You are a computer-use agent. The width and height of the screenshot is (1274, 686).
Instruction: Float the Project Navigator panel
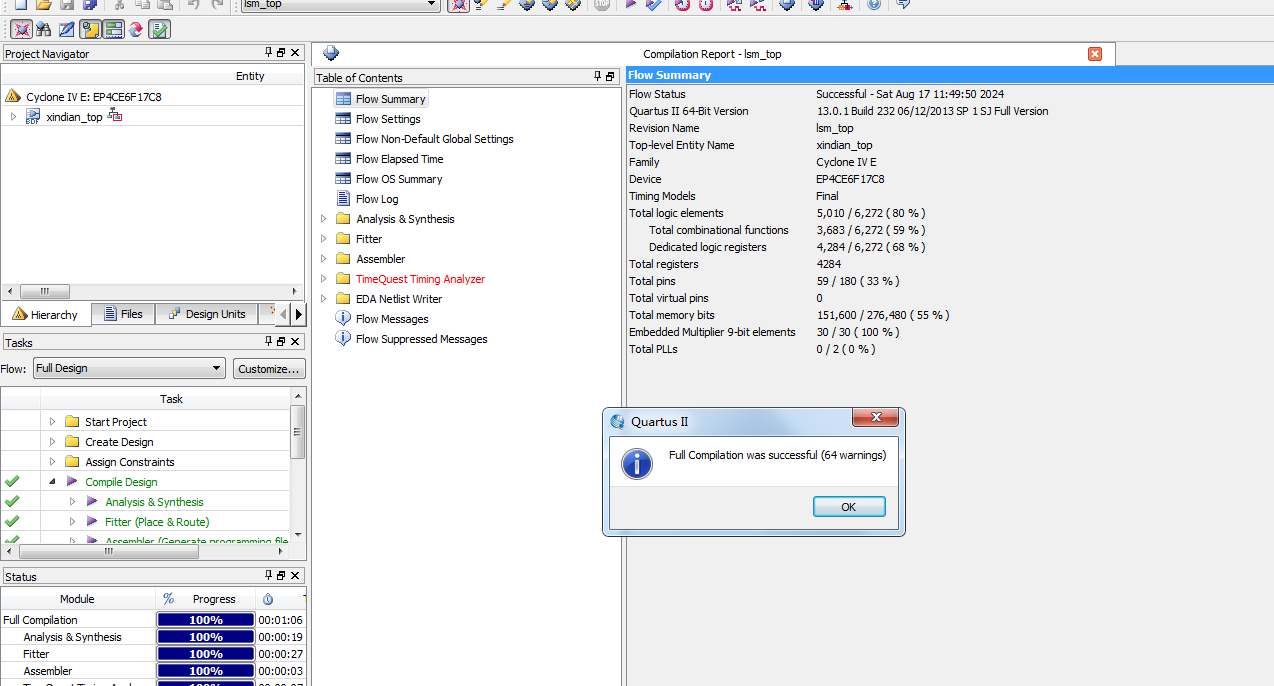[x=282, y=53]
